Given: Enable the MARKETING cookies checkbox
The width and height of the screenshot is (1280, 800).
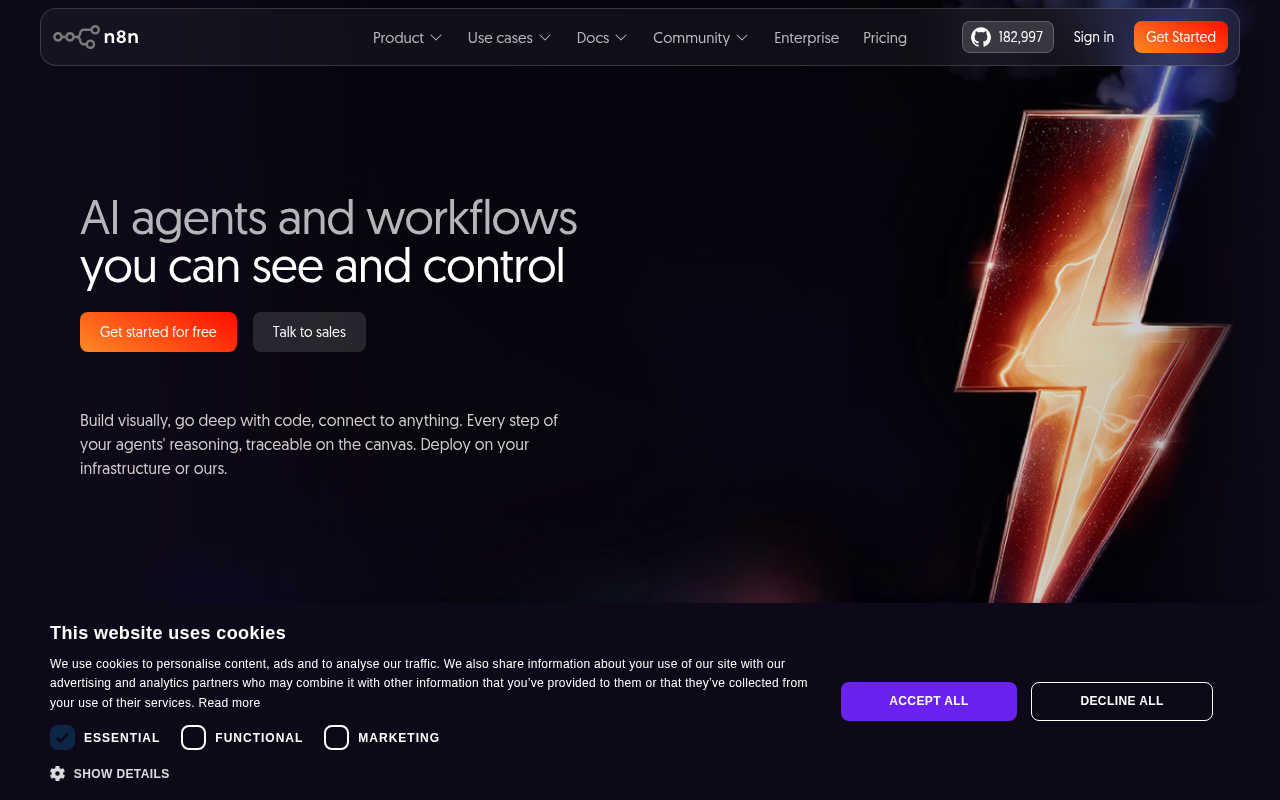Looking at the screenshot, I should tap(336, 737).
